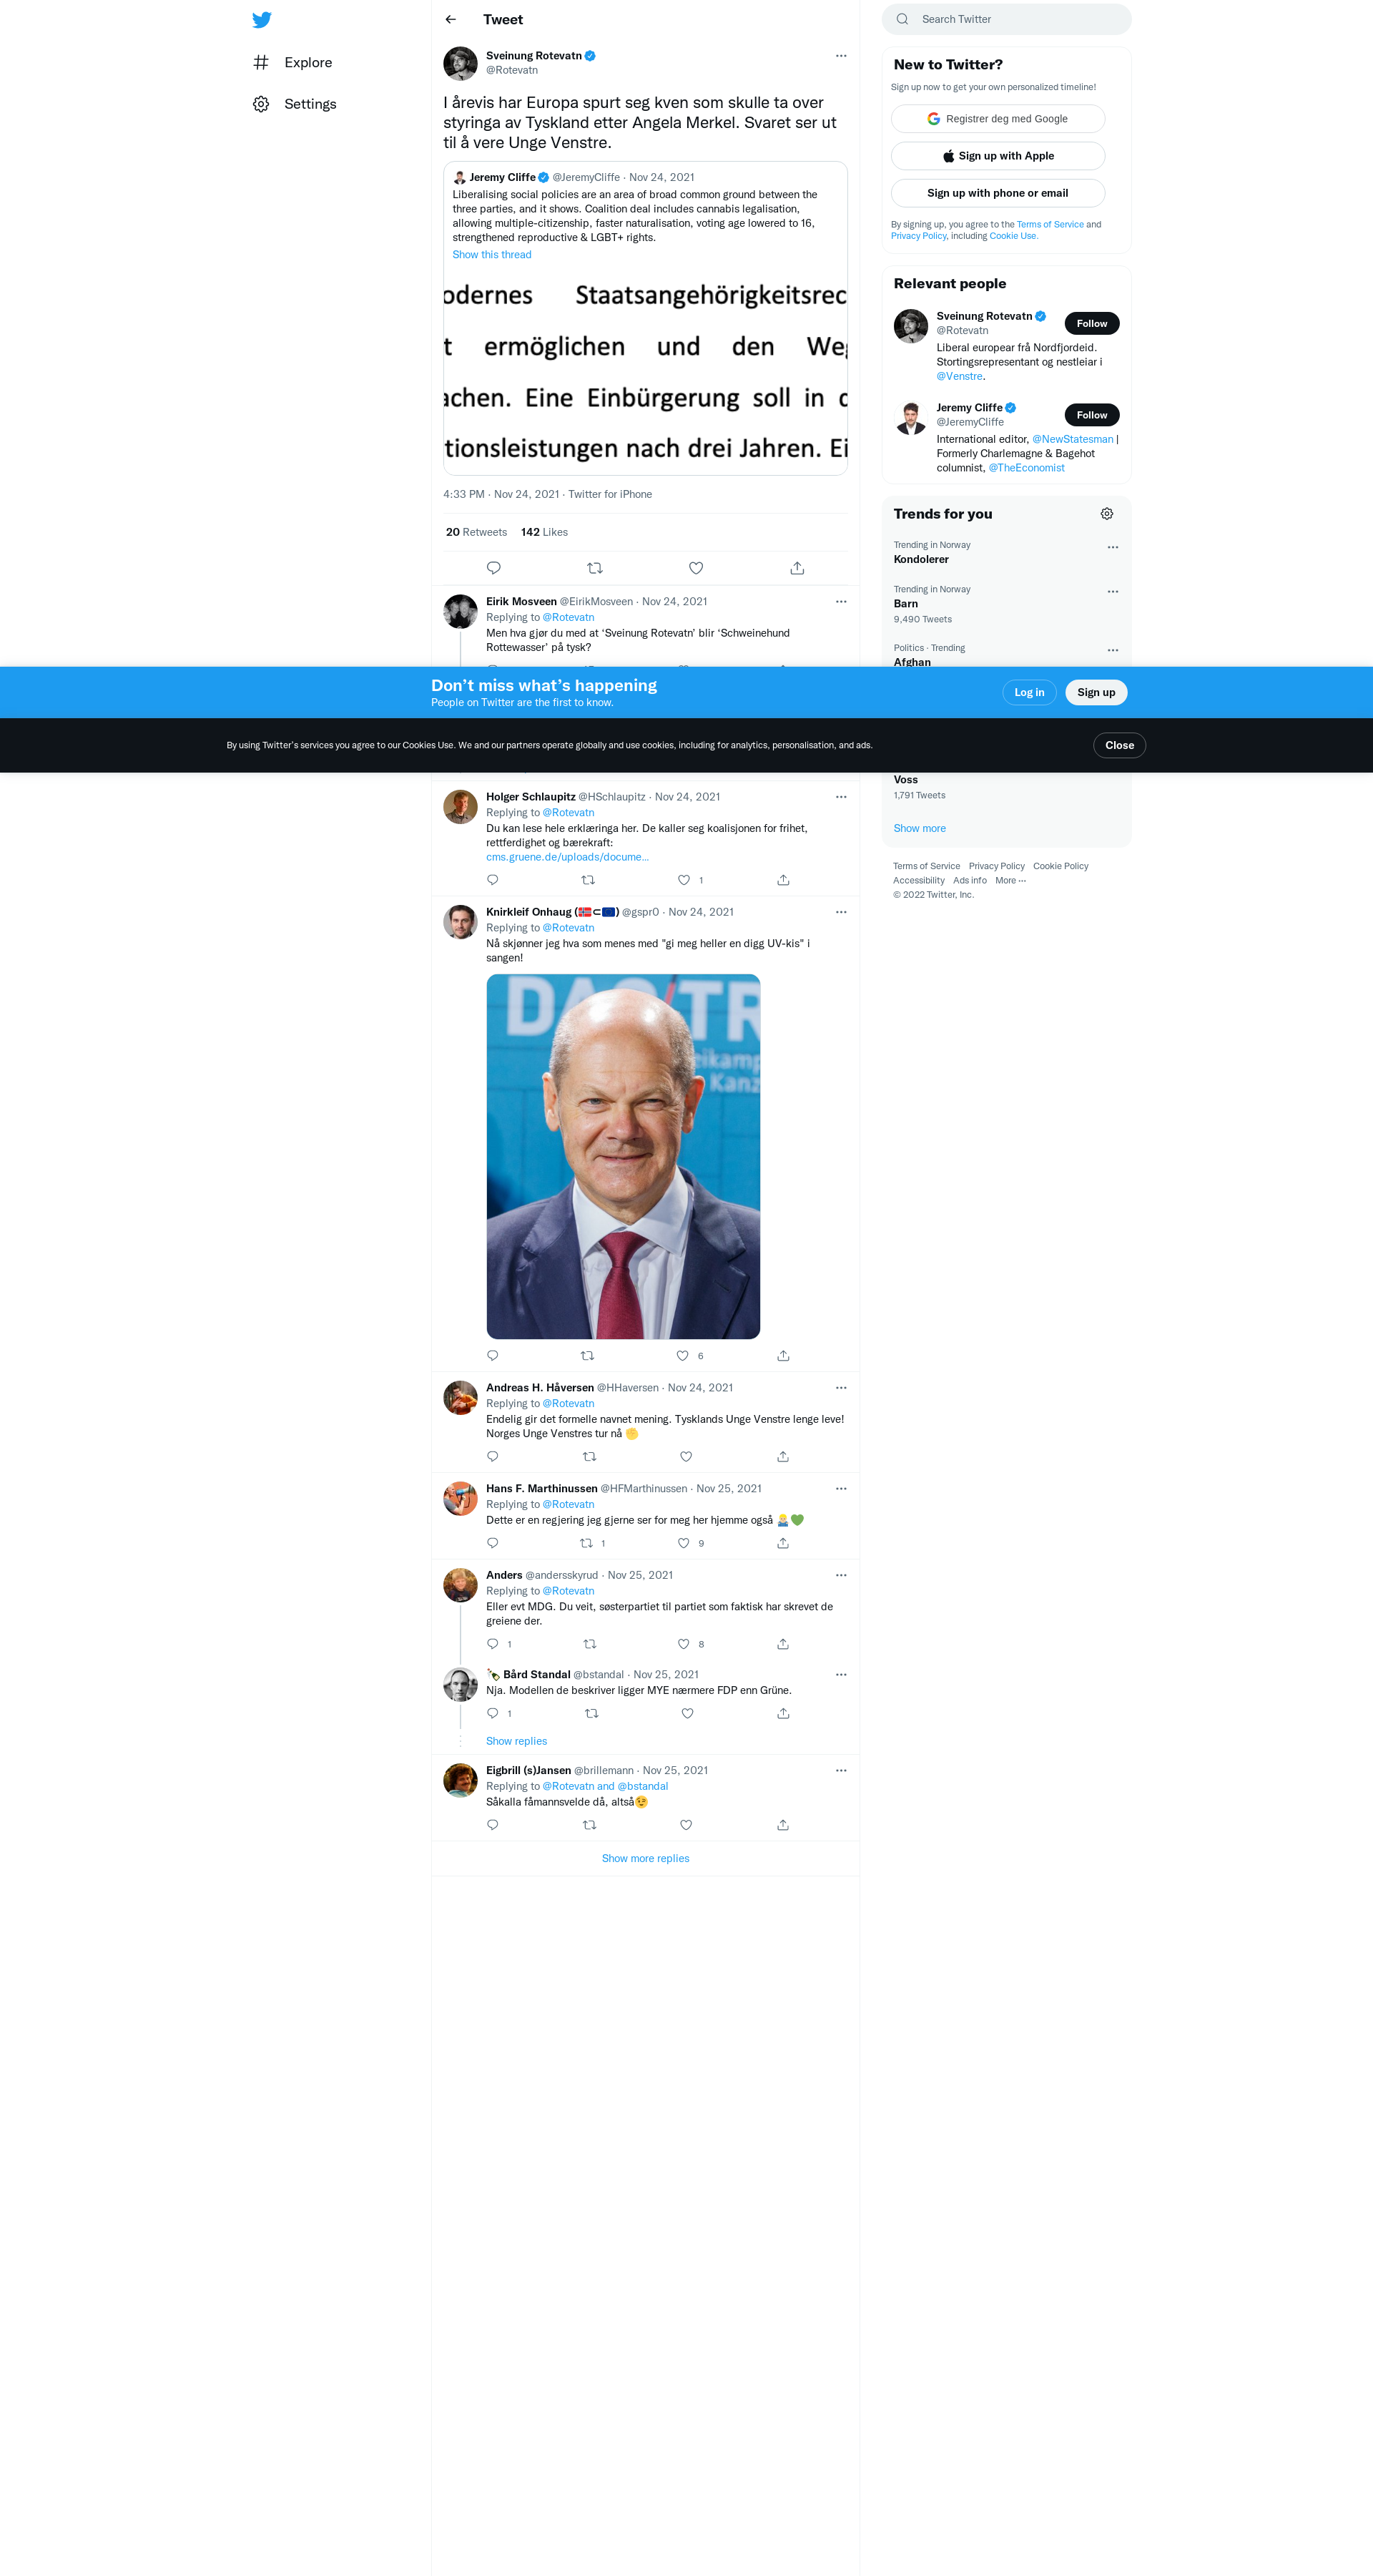This screenshot has width=1373, height=2576.
Task: Load Show more replies
Action: (645, 1859)
